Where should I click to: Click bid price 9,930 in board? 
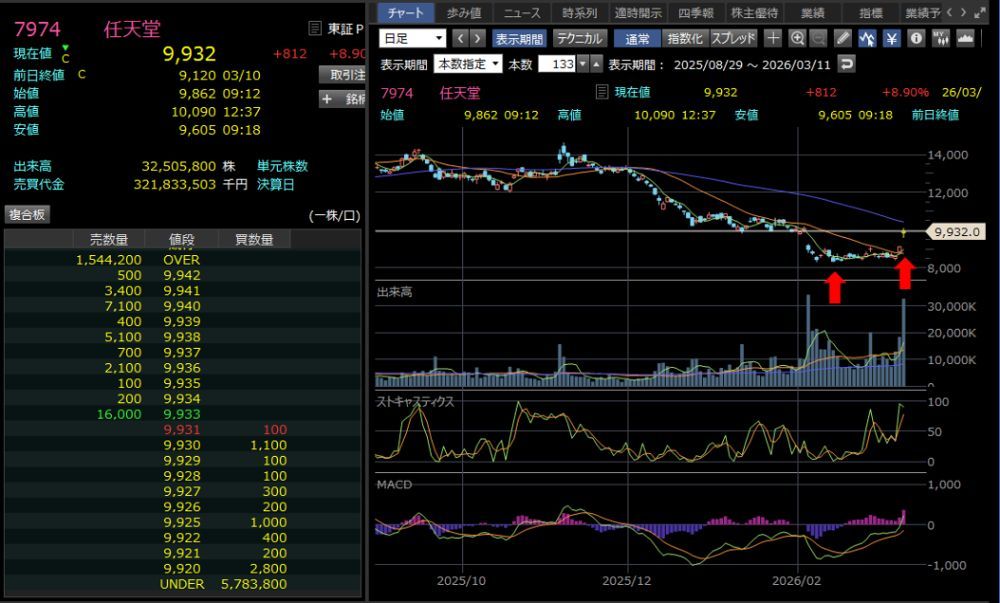(182, 445)
